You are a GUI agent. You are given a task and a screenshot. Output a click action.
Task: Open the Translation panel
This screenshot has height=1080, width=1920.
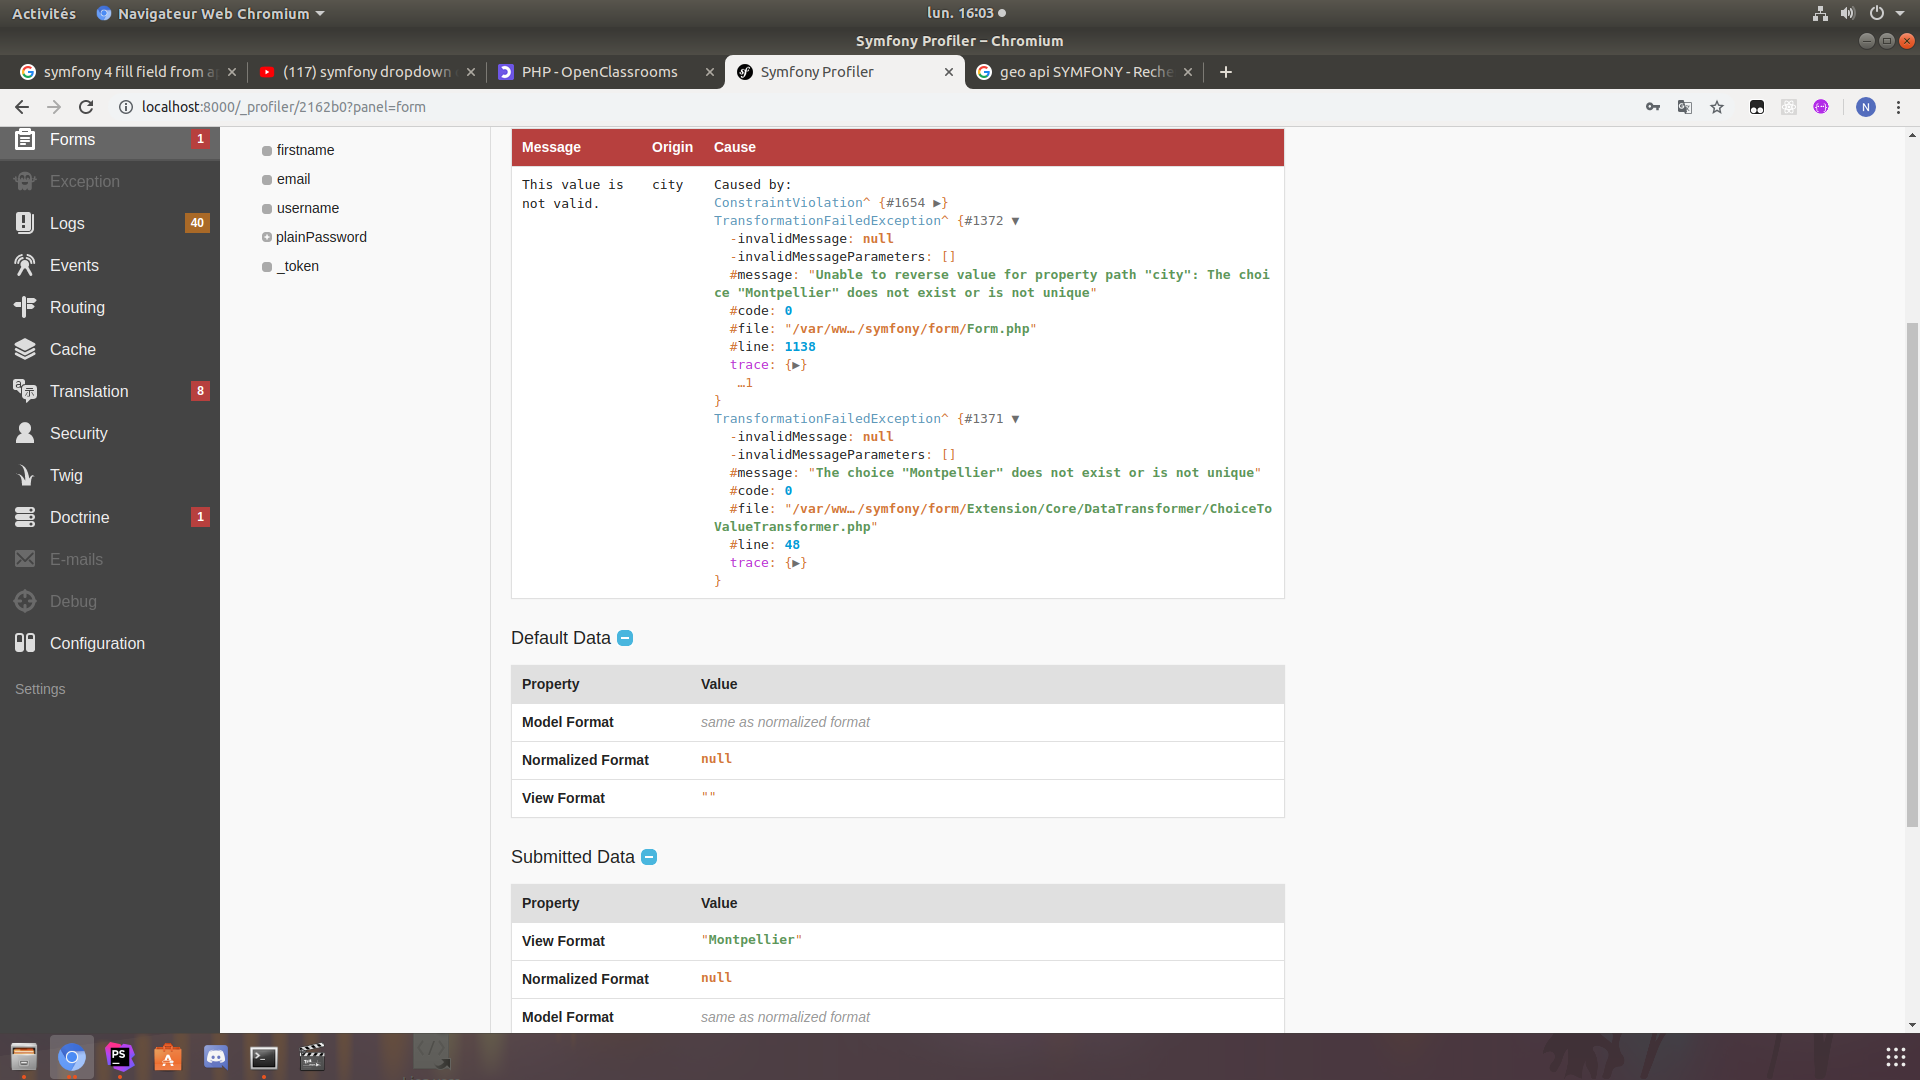tap(90, 391)
